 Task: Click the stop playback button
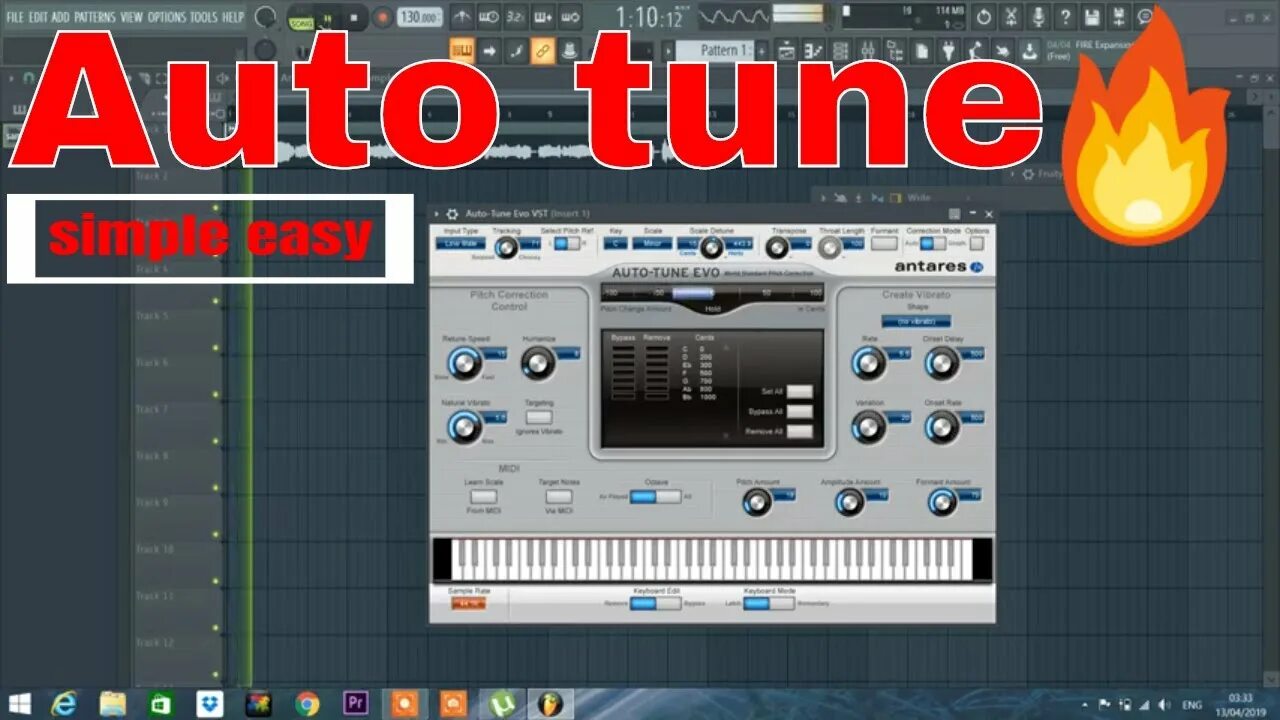tap(353, 18)
